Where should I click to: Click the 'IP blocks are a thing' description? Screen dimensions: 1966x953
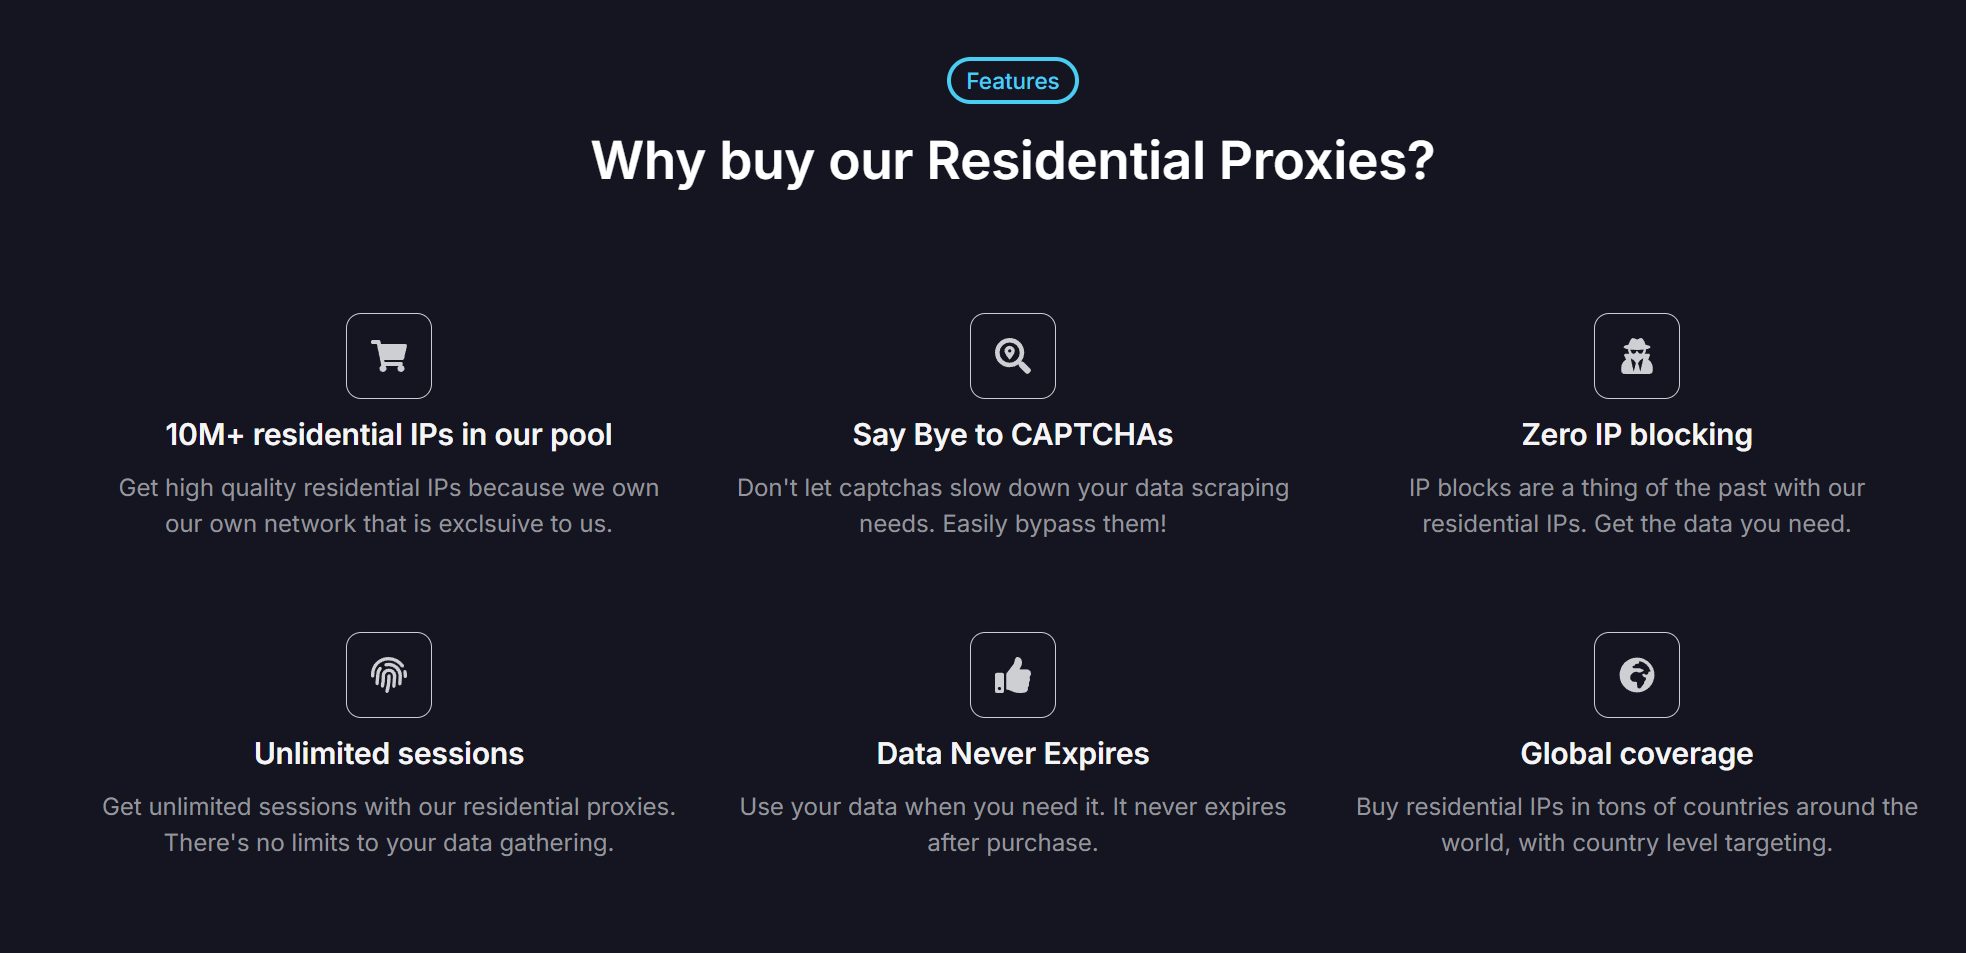coord(1636,506)
